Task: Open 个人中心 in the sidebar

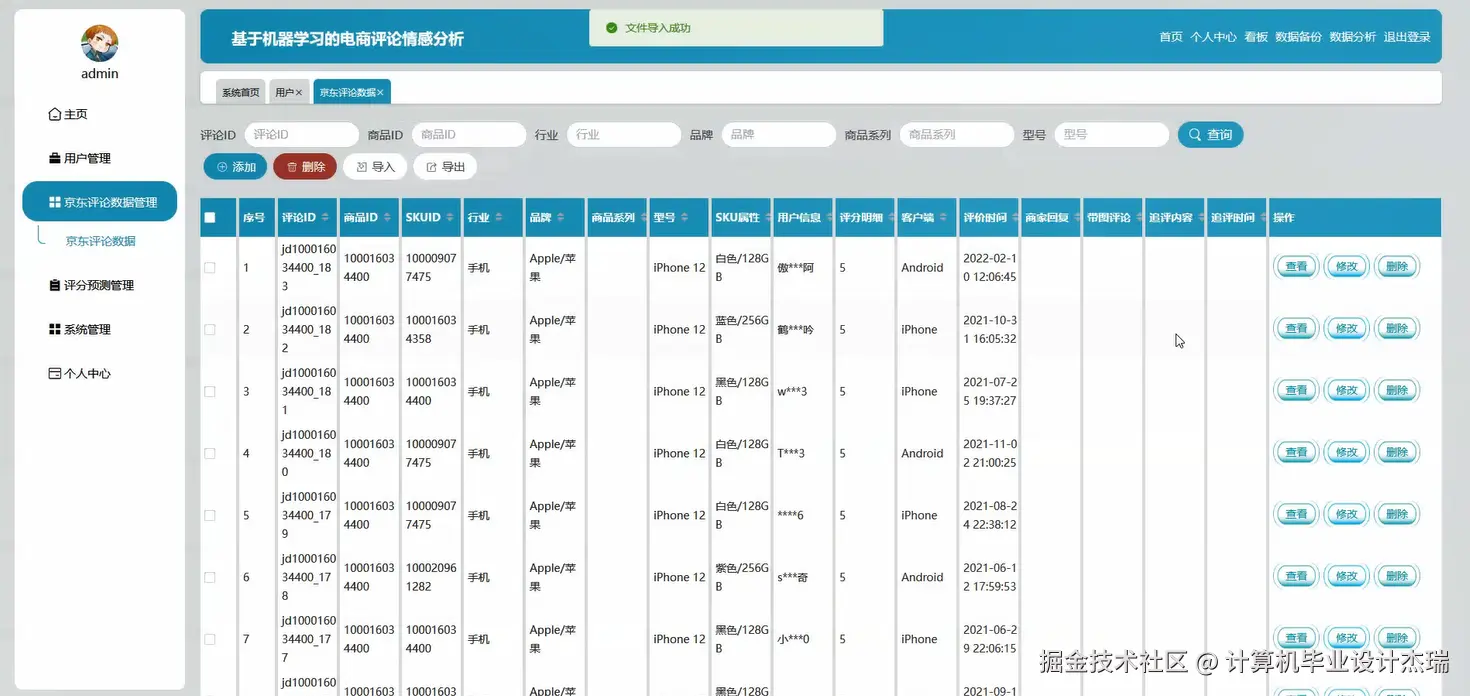Action: (80, 373)
